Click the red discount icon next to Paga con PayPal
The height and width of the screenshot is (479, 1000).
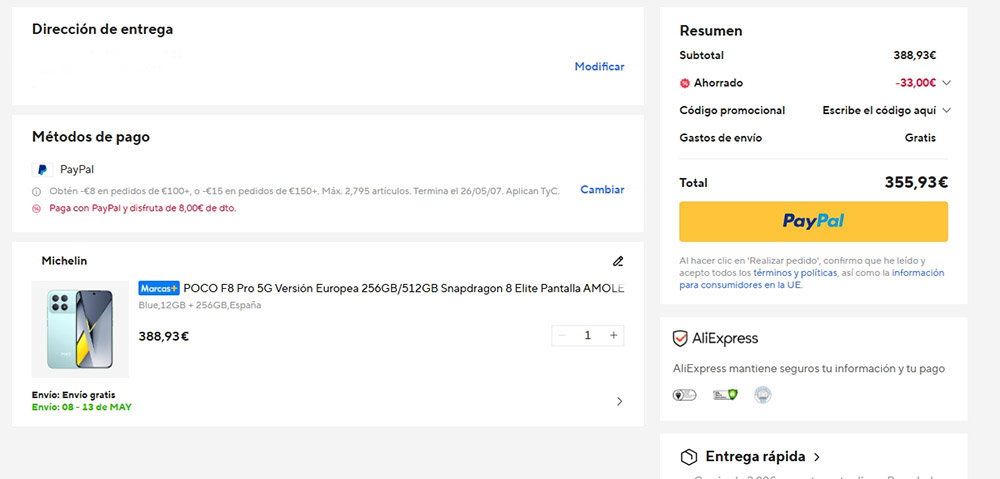coord(36,208)
